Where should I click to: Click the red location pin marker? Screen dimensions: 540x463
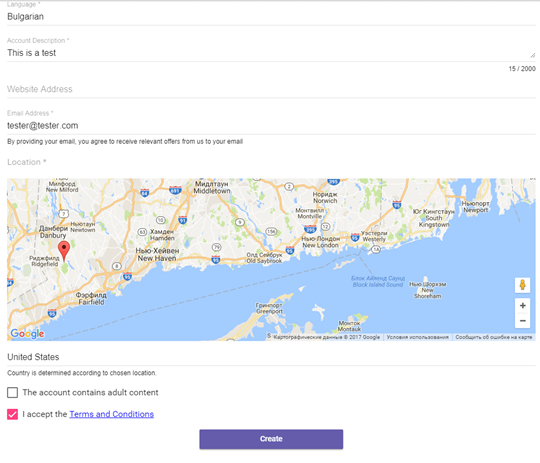(x=64, y=251)
